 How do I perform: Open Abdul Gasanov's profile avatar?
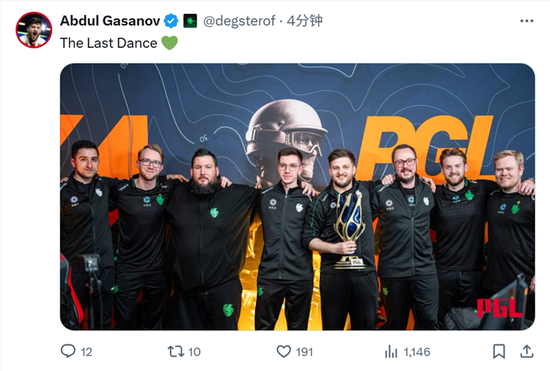[x=34, y=30]
